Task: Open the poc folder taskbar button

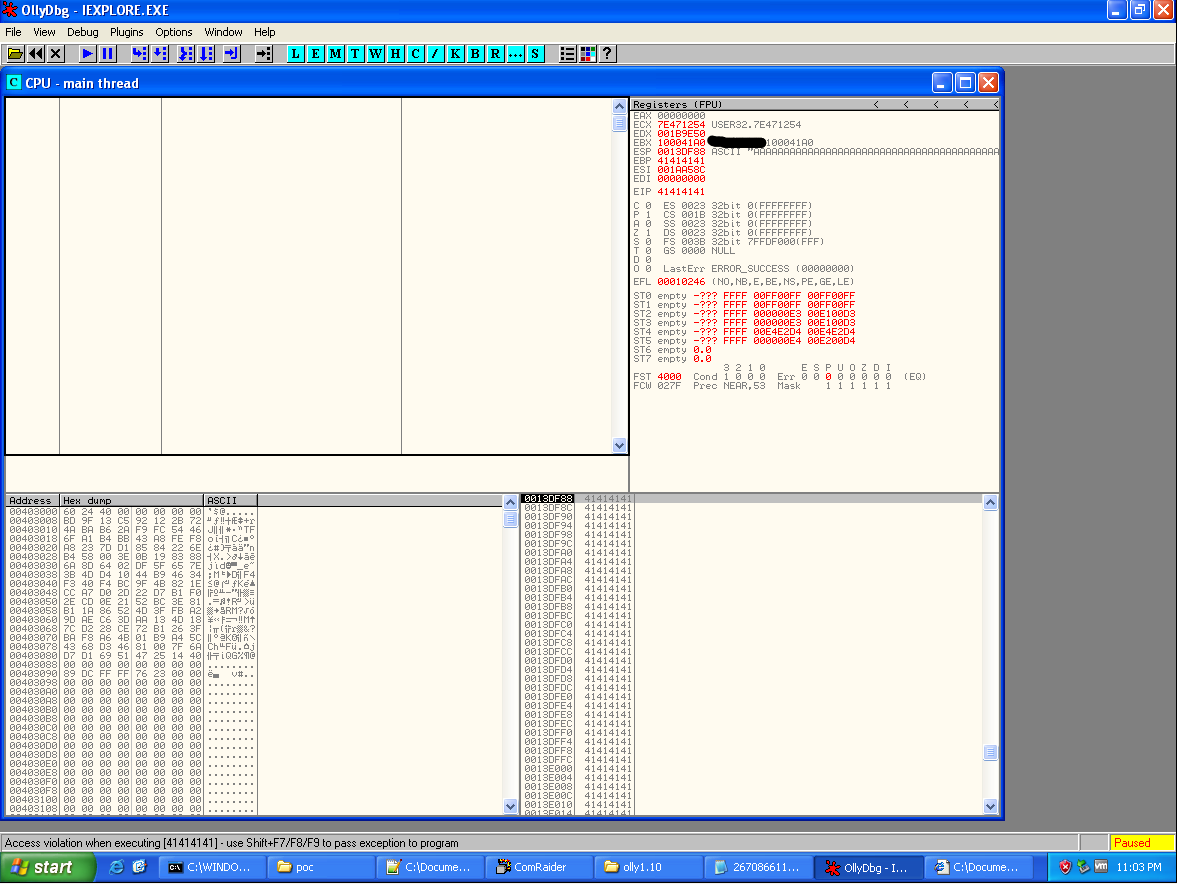Action: tap(322, 867)
